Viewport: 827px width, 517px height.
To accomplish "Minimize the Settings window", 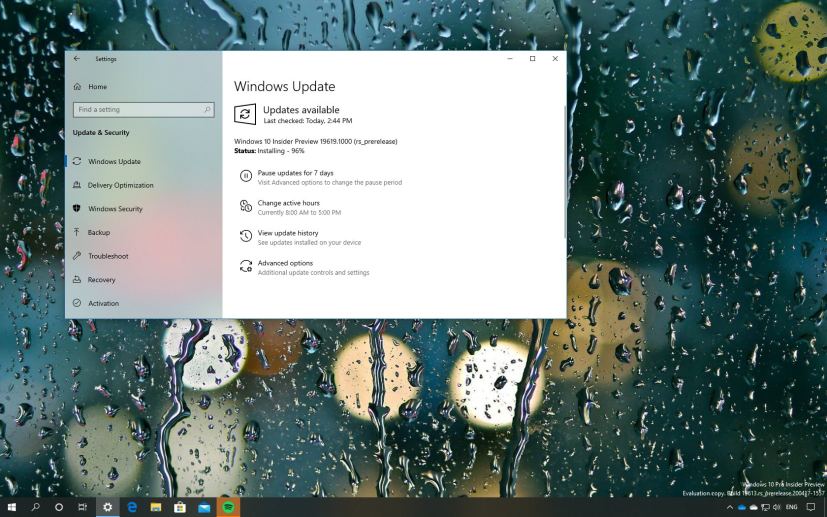I will [510, 59].
